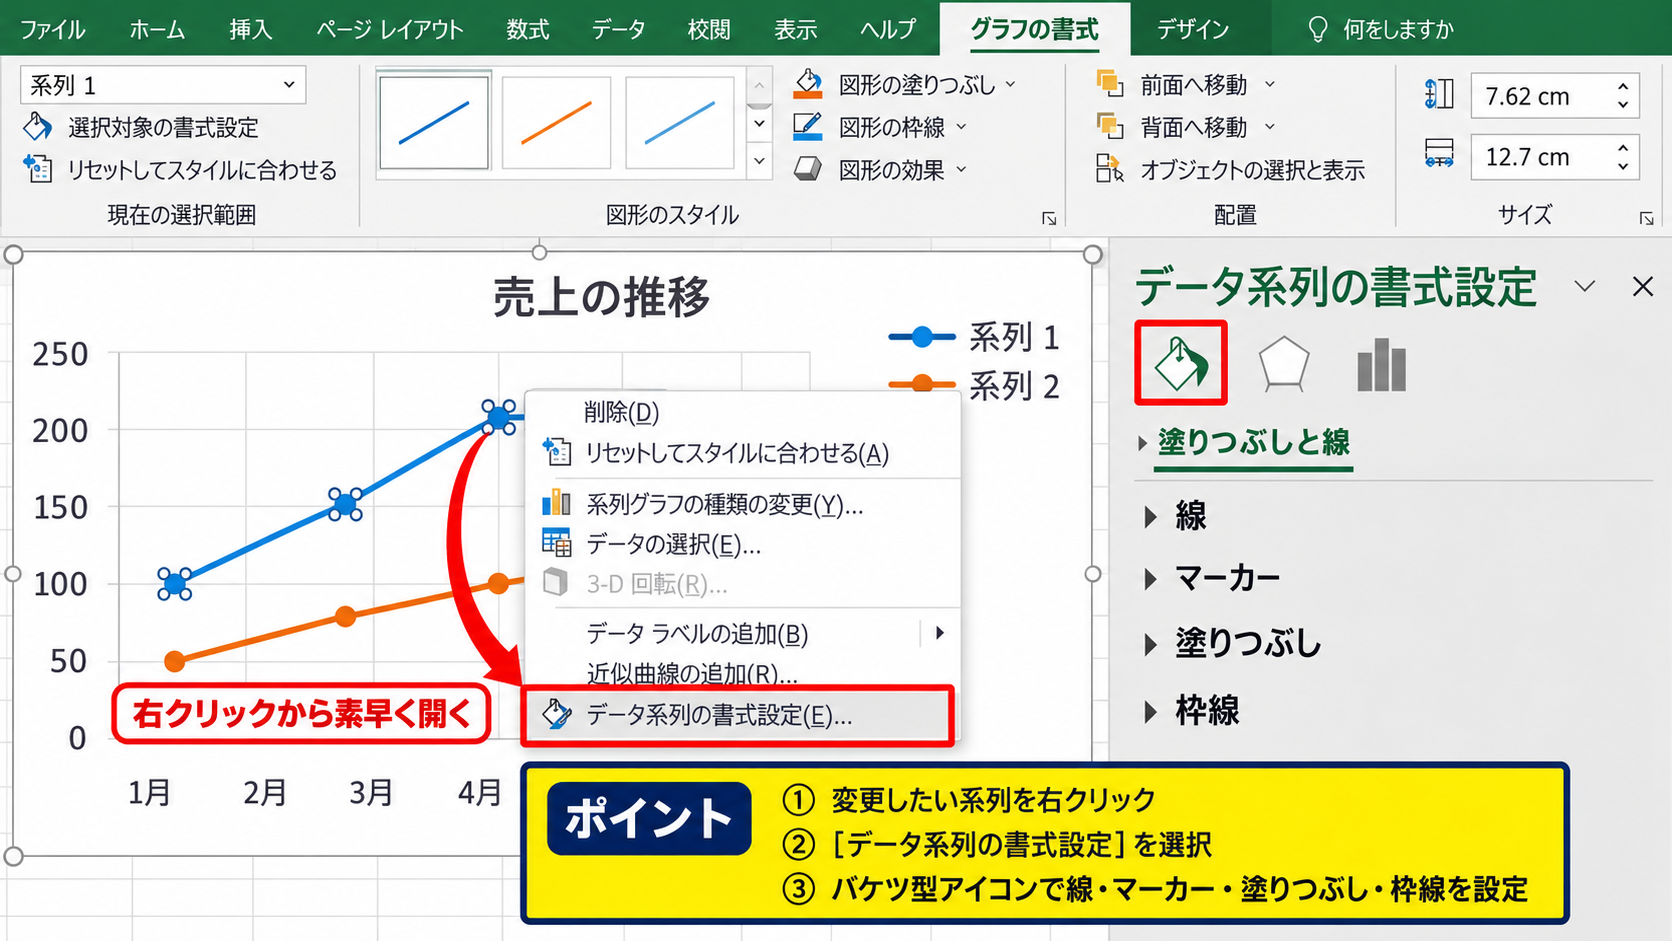
Task: Select the Shape Outline pen (図形の枠線) icon
Action: pos(808,127)
